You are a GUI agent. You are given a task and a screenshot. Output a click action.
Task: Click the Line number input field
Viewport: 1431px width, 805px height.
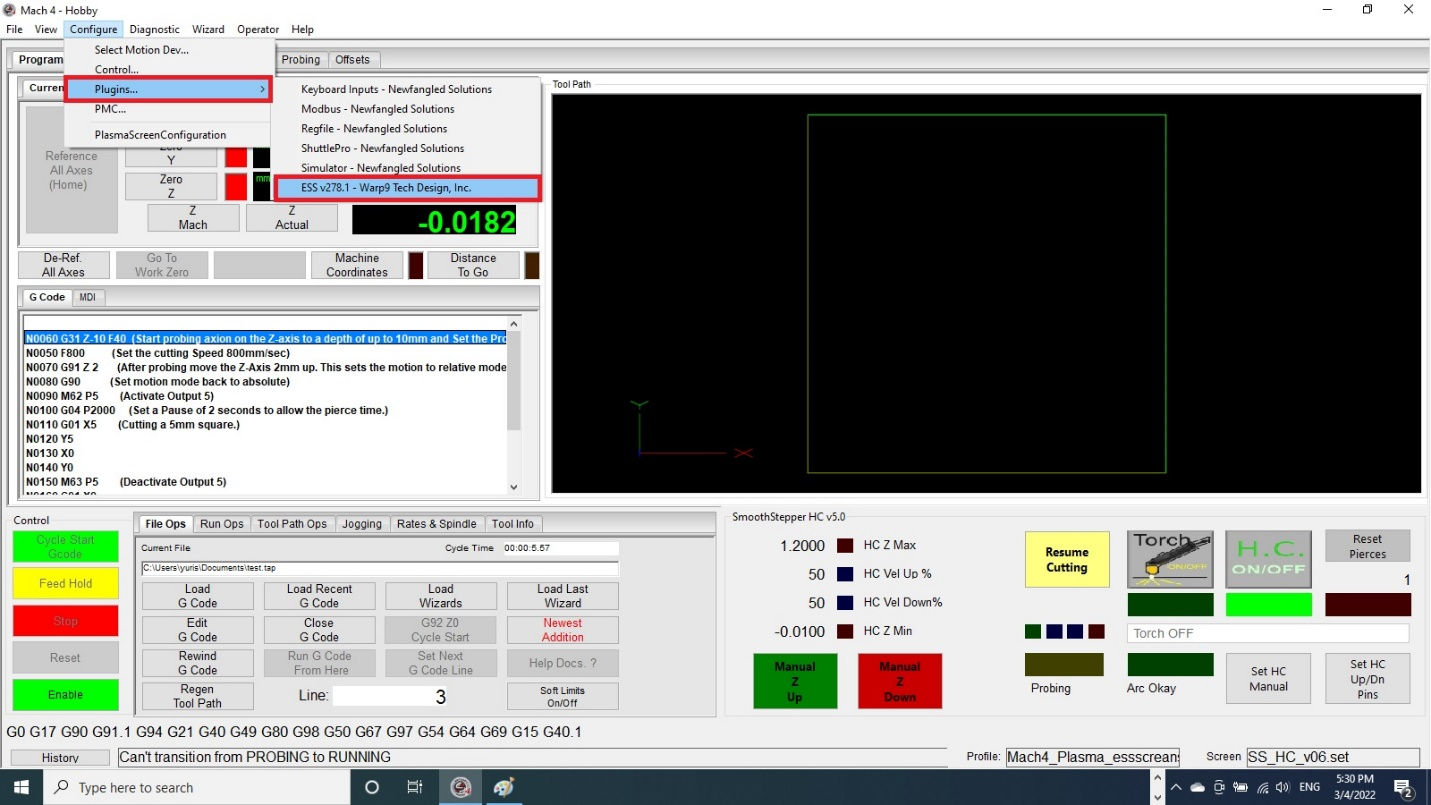pos(390,696)
